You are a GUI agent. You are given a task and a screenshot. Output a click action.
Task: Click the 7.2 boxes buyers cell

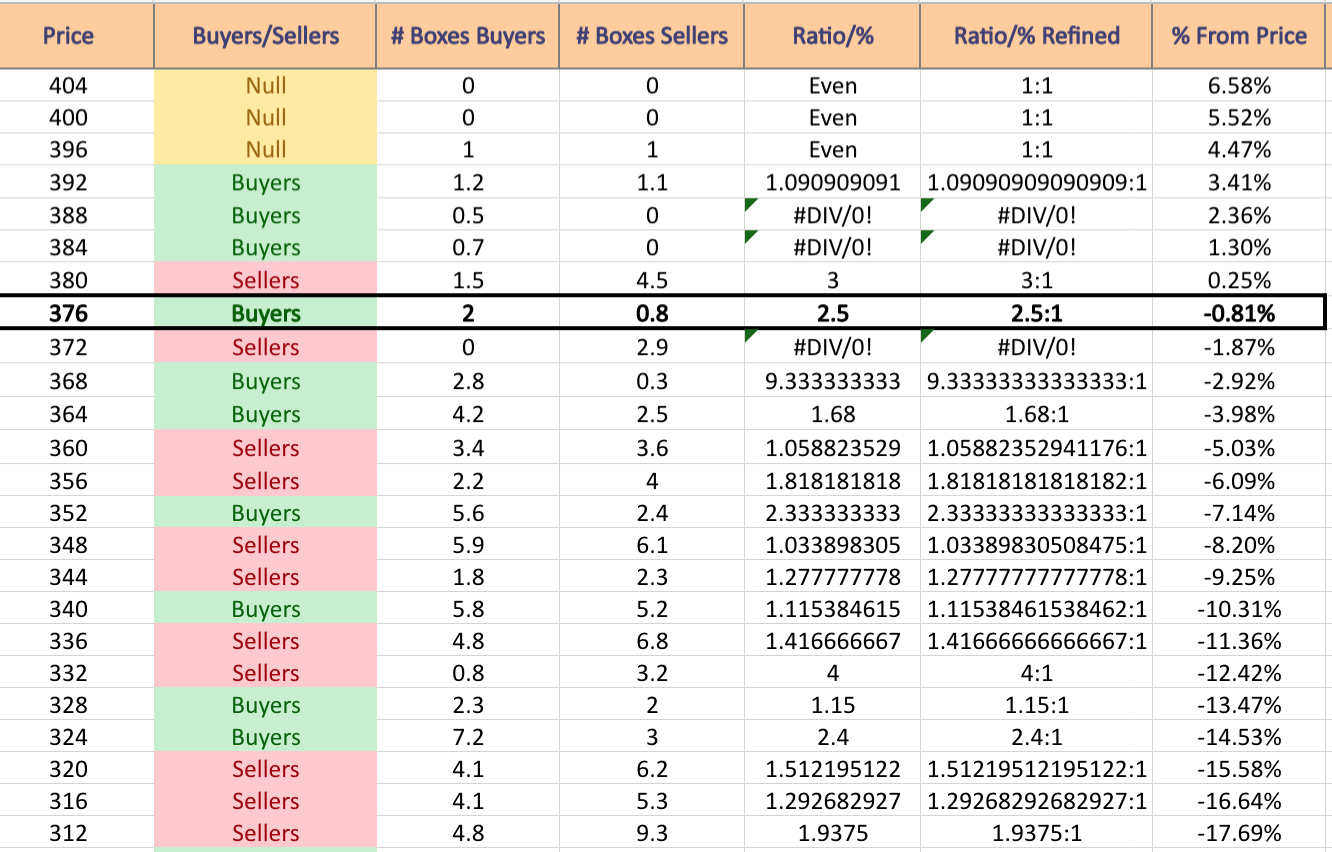pos(468,737)
